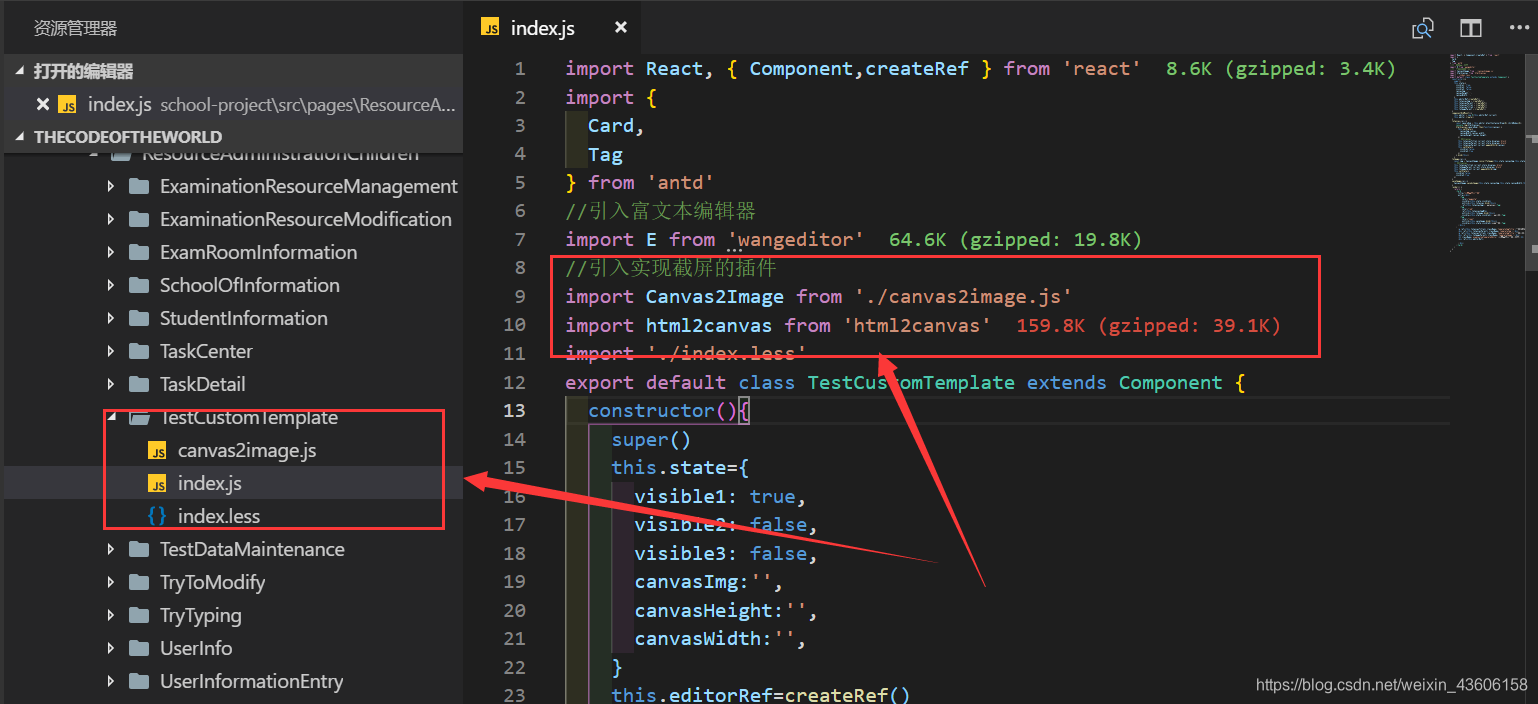Click the 'html2canvas' module string
This screenshot has width=1538, height=704.
click(917, 325)
